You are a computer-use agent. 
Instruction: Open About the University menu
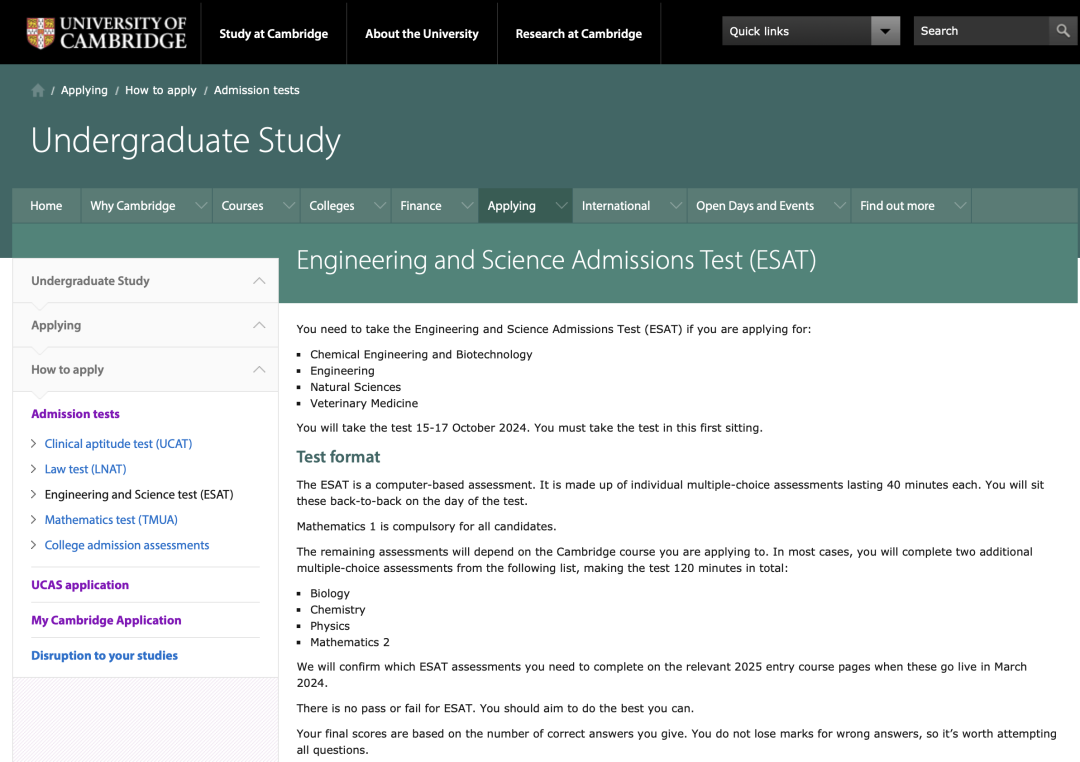click(x=422, y=34)
